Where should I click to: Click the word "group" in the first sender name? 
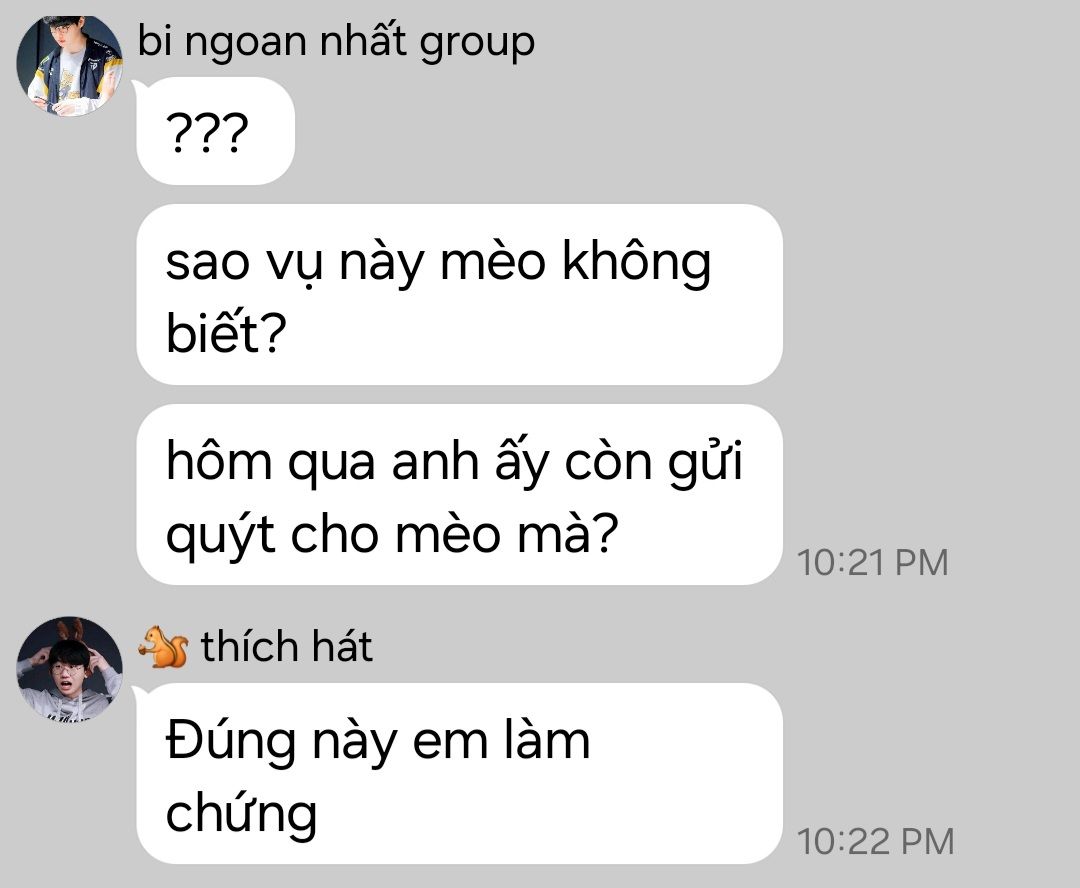point(477,45)
